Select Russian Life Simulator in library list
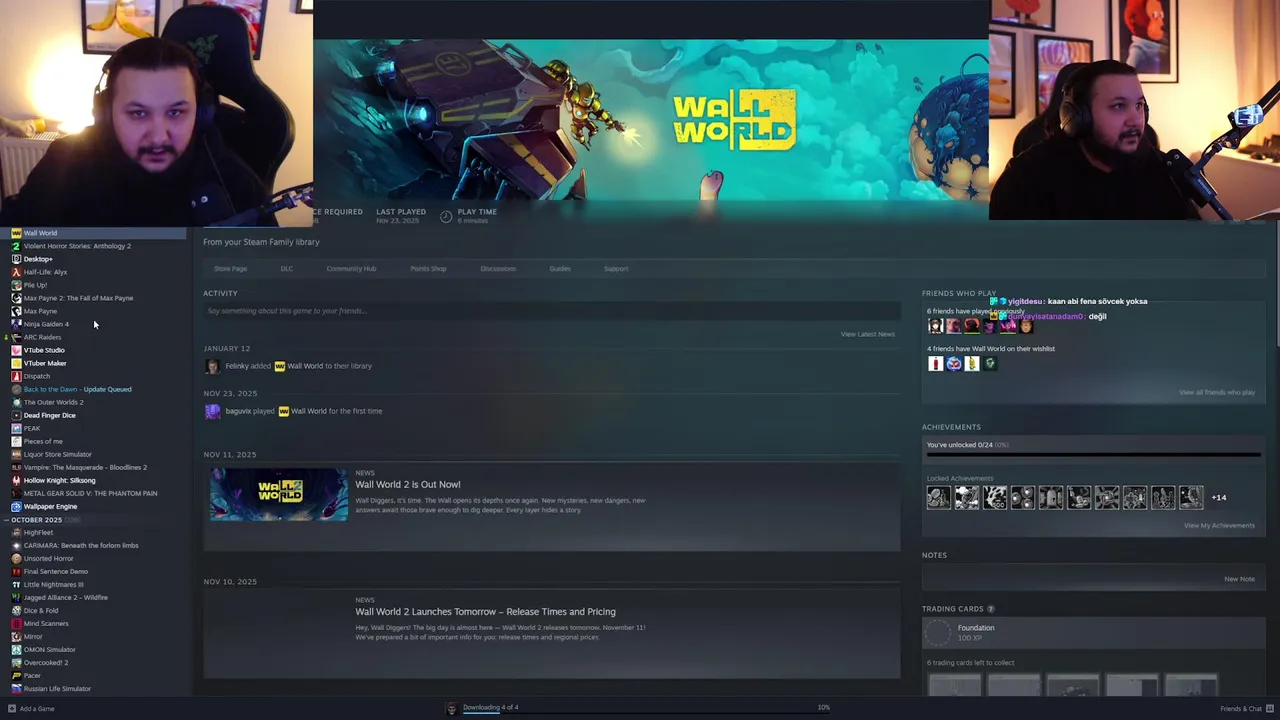1280x720 pixels. [x=57, y=688]
